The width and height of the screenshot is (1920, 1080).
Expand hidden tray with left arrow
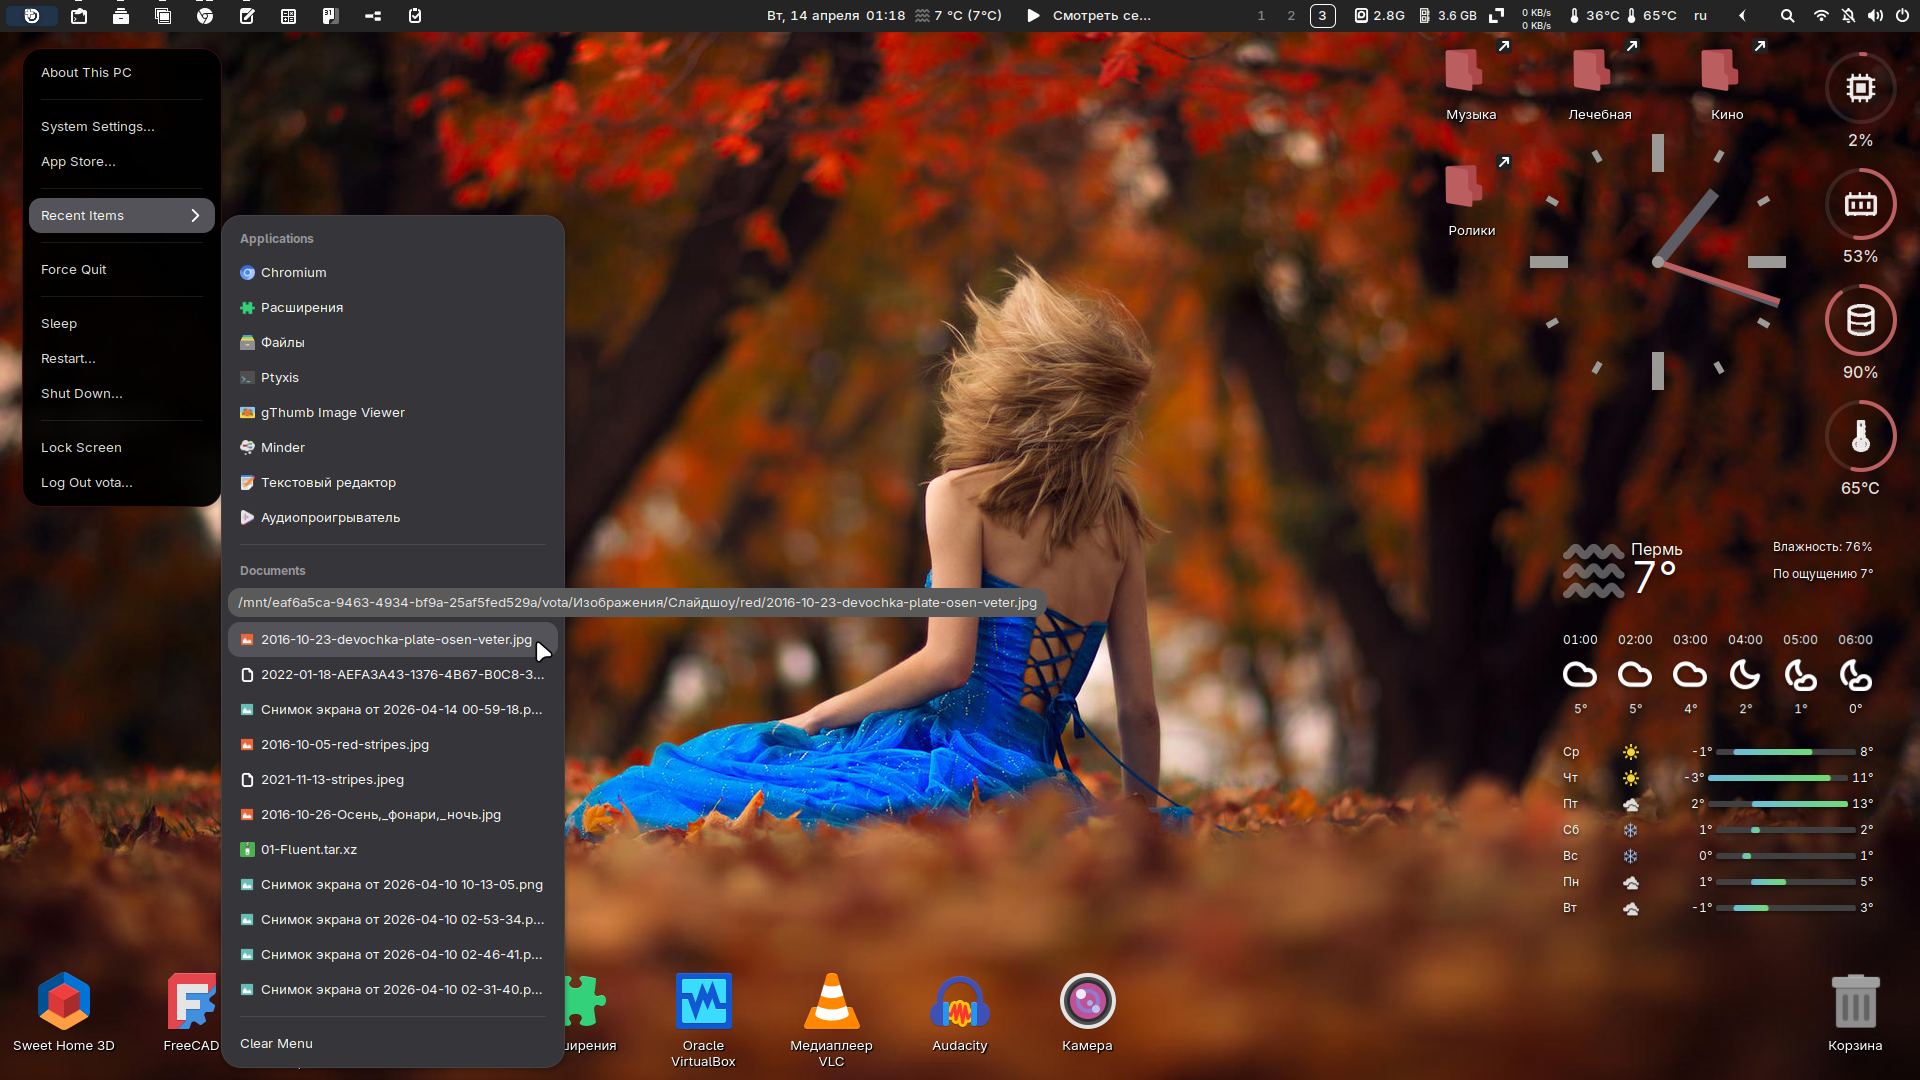[1742, 16]
